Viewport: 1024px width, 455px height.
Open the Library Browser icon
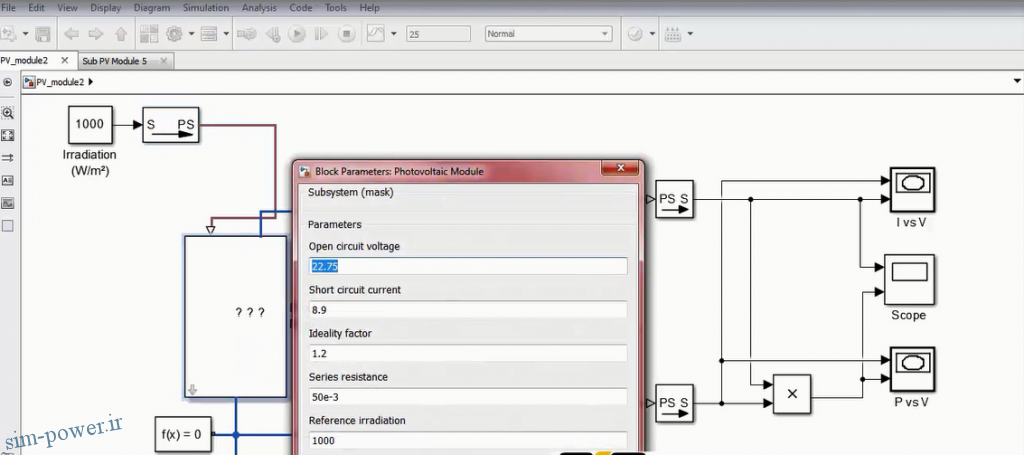[149, 34]
